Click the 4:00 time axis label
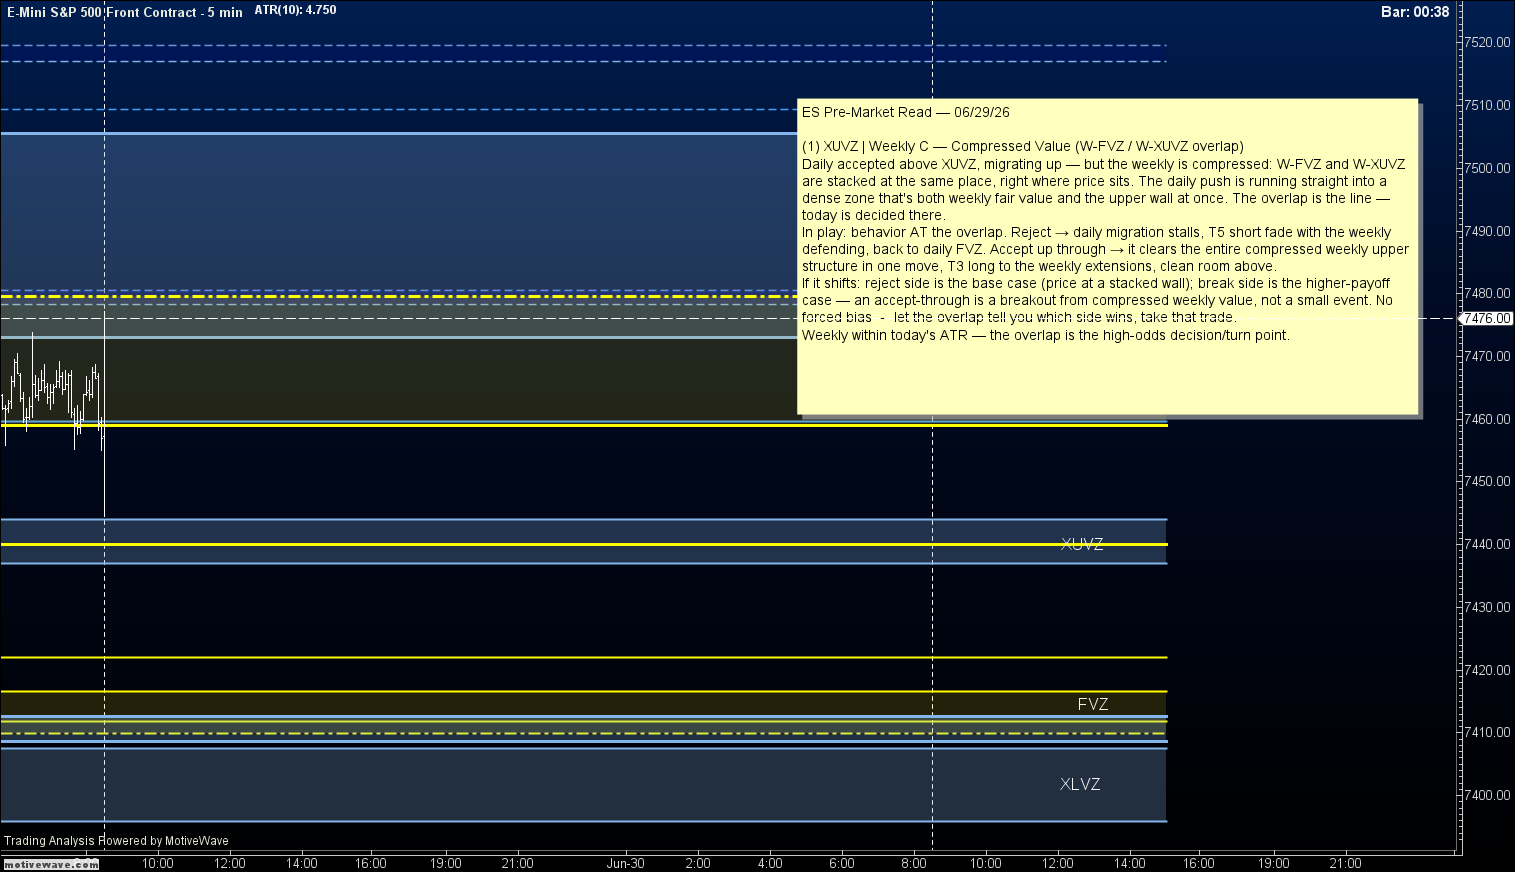The image size is (1515, 872). (x=770, y=863)
